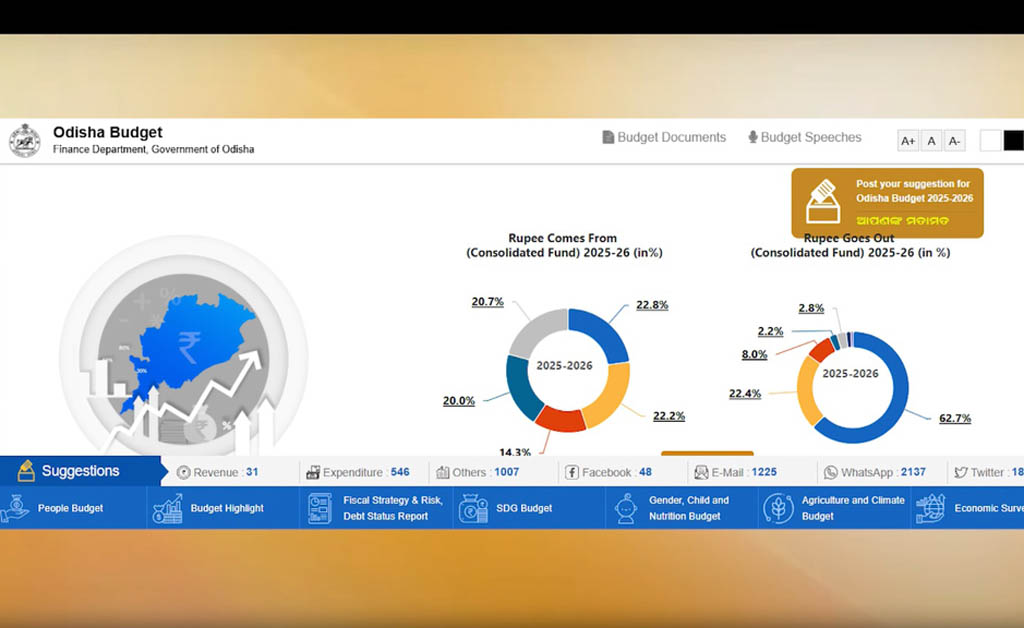Image resolution: width=1024 pixels, height=628 pixels.
Task: Click the Economic Survey globe icon
Action: [931, 508]
